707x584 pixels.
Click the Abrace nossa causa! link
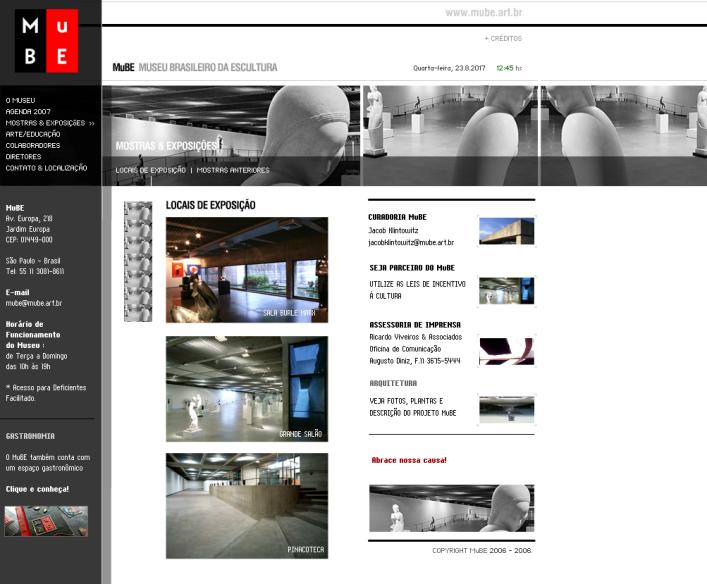click(409, 460)
